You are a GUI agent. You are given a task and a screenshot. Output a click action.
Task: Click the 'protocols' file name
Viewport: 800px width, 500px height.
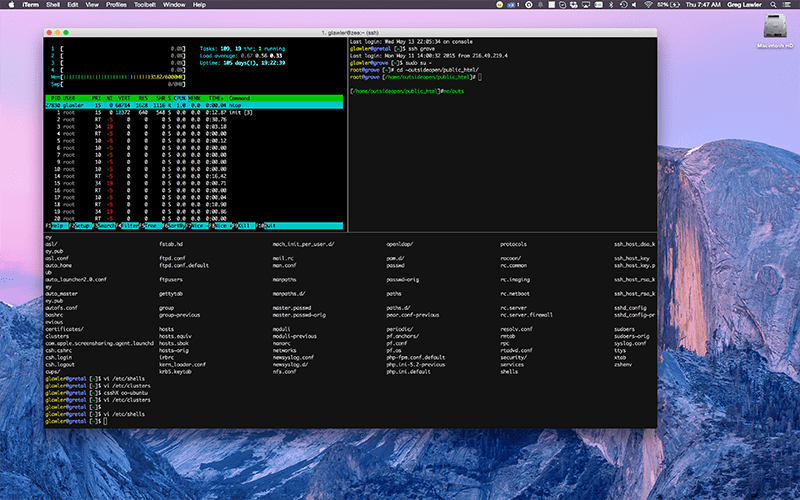(x=513, y=244)
